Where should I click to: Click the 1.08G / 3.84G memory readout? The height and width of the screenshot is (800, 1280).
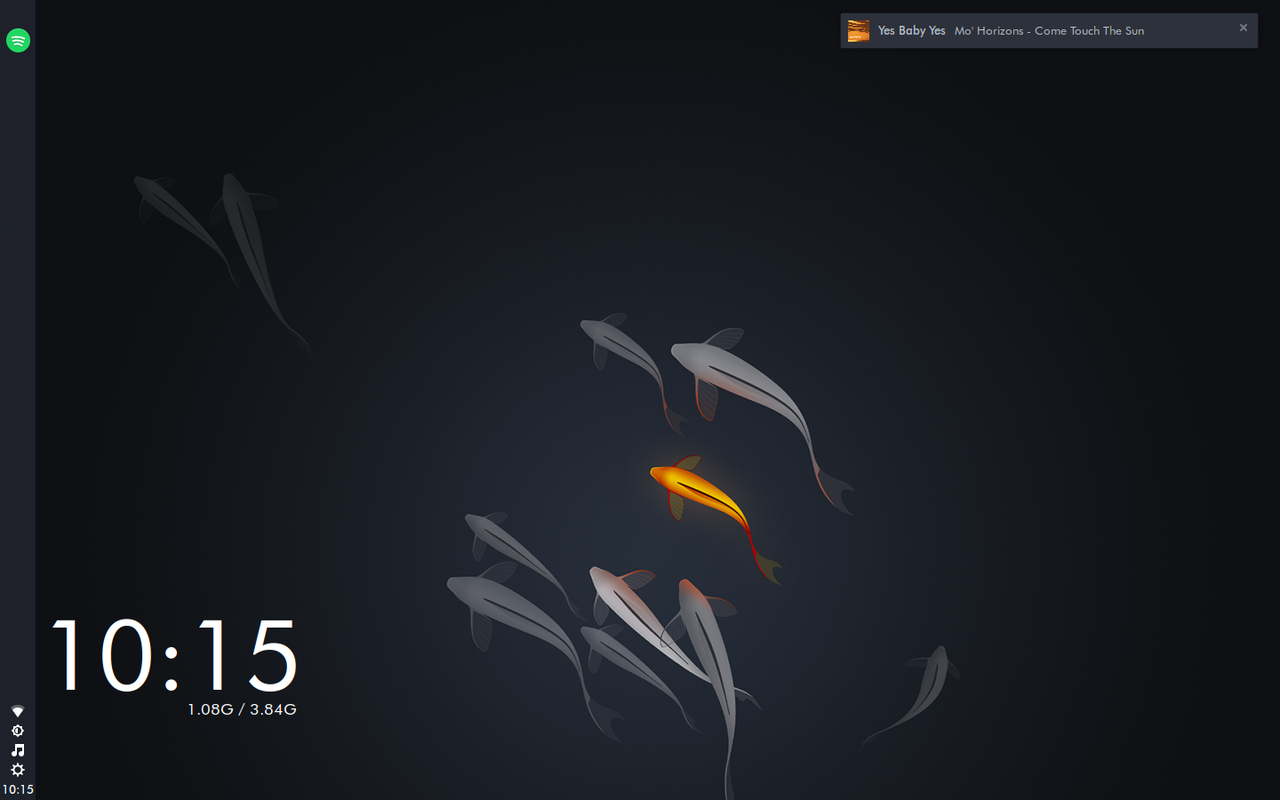click(x=242, y=710)
